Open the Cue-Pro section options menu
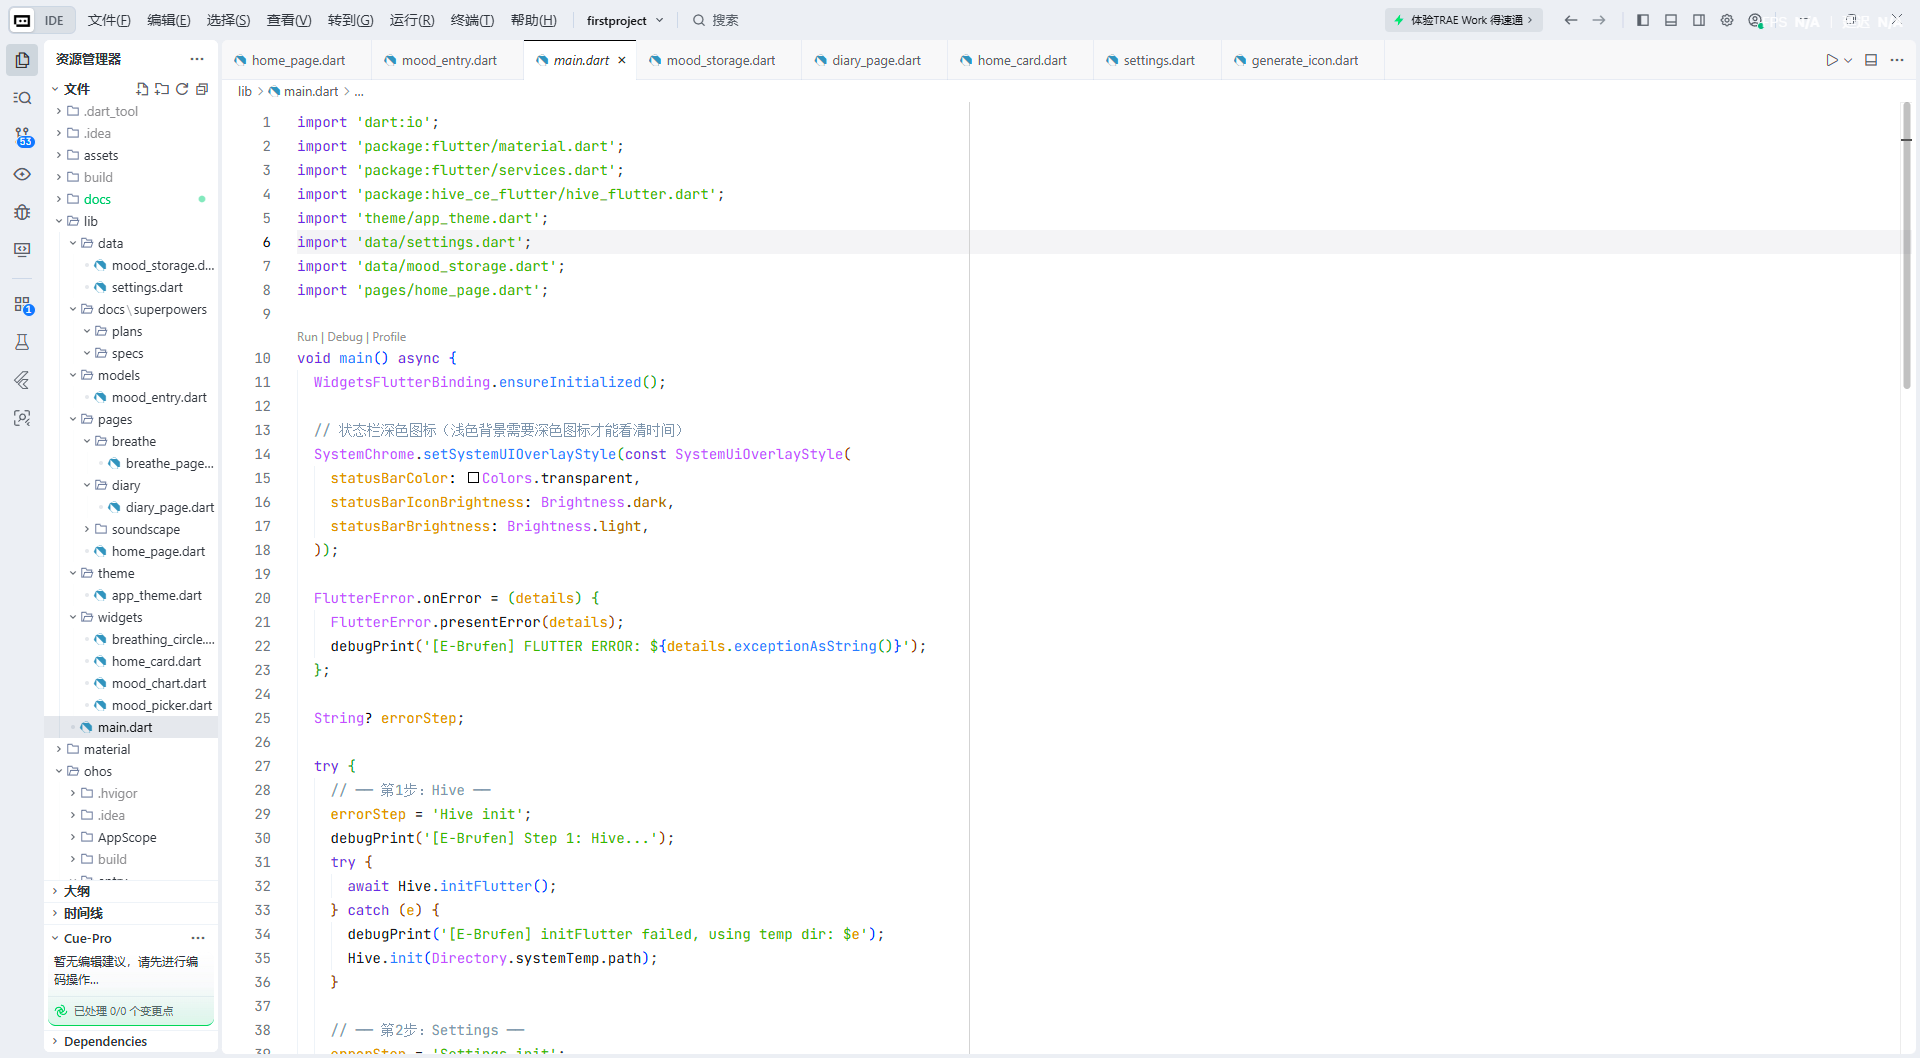 pyautogui.click(x=198, y=938)
